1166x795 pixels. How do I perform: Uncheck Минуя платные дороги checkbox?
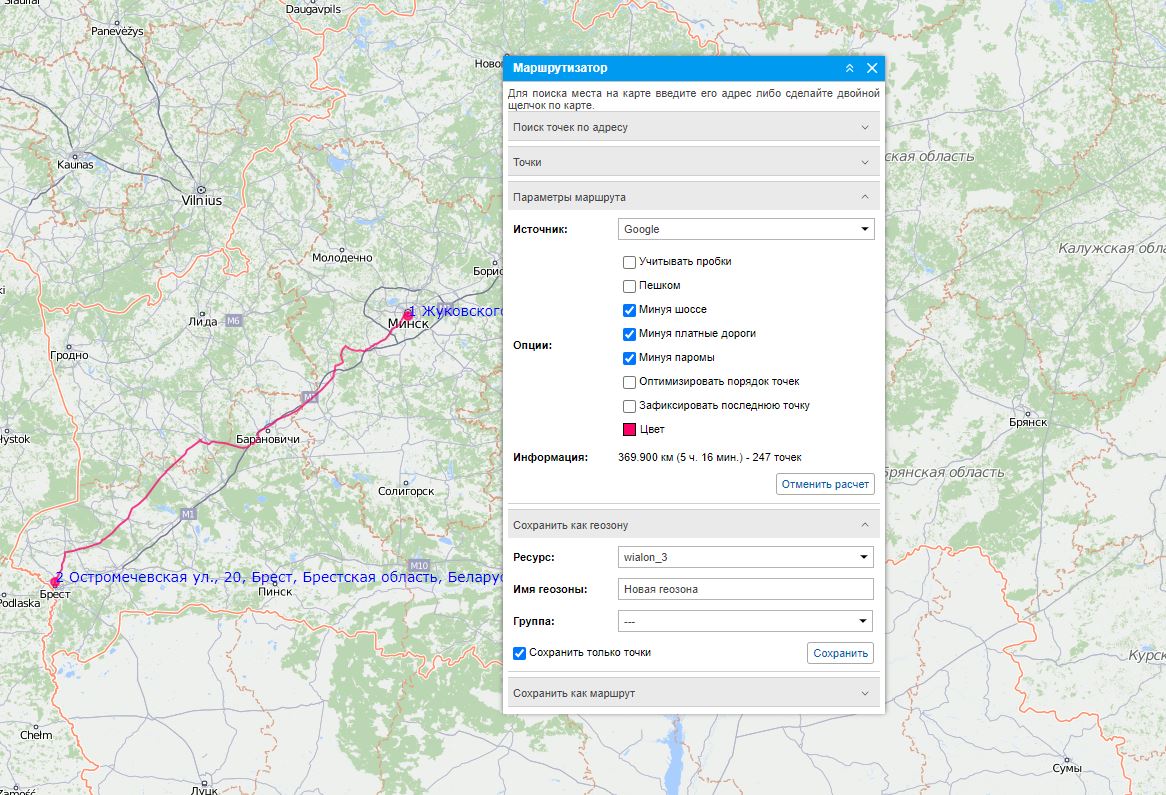click(x=629, y=334)
